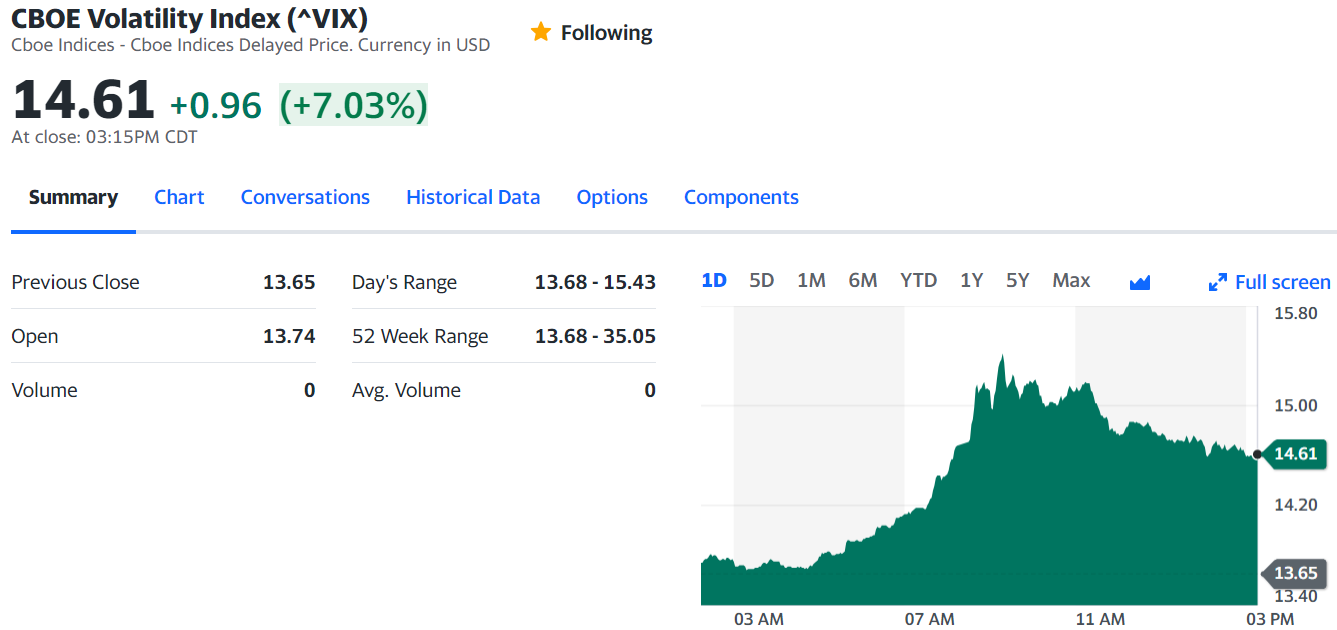Click the Day's Range value 13.68 - 15.43
The width and height of the screenshot is (1337, 630).
click(595, 282)
